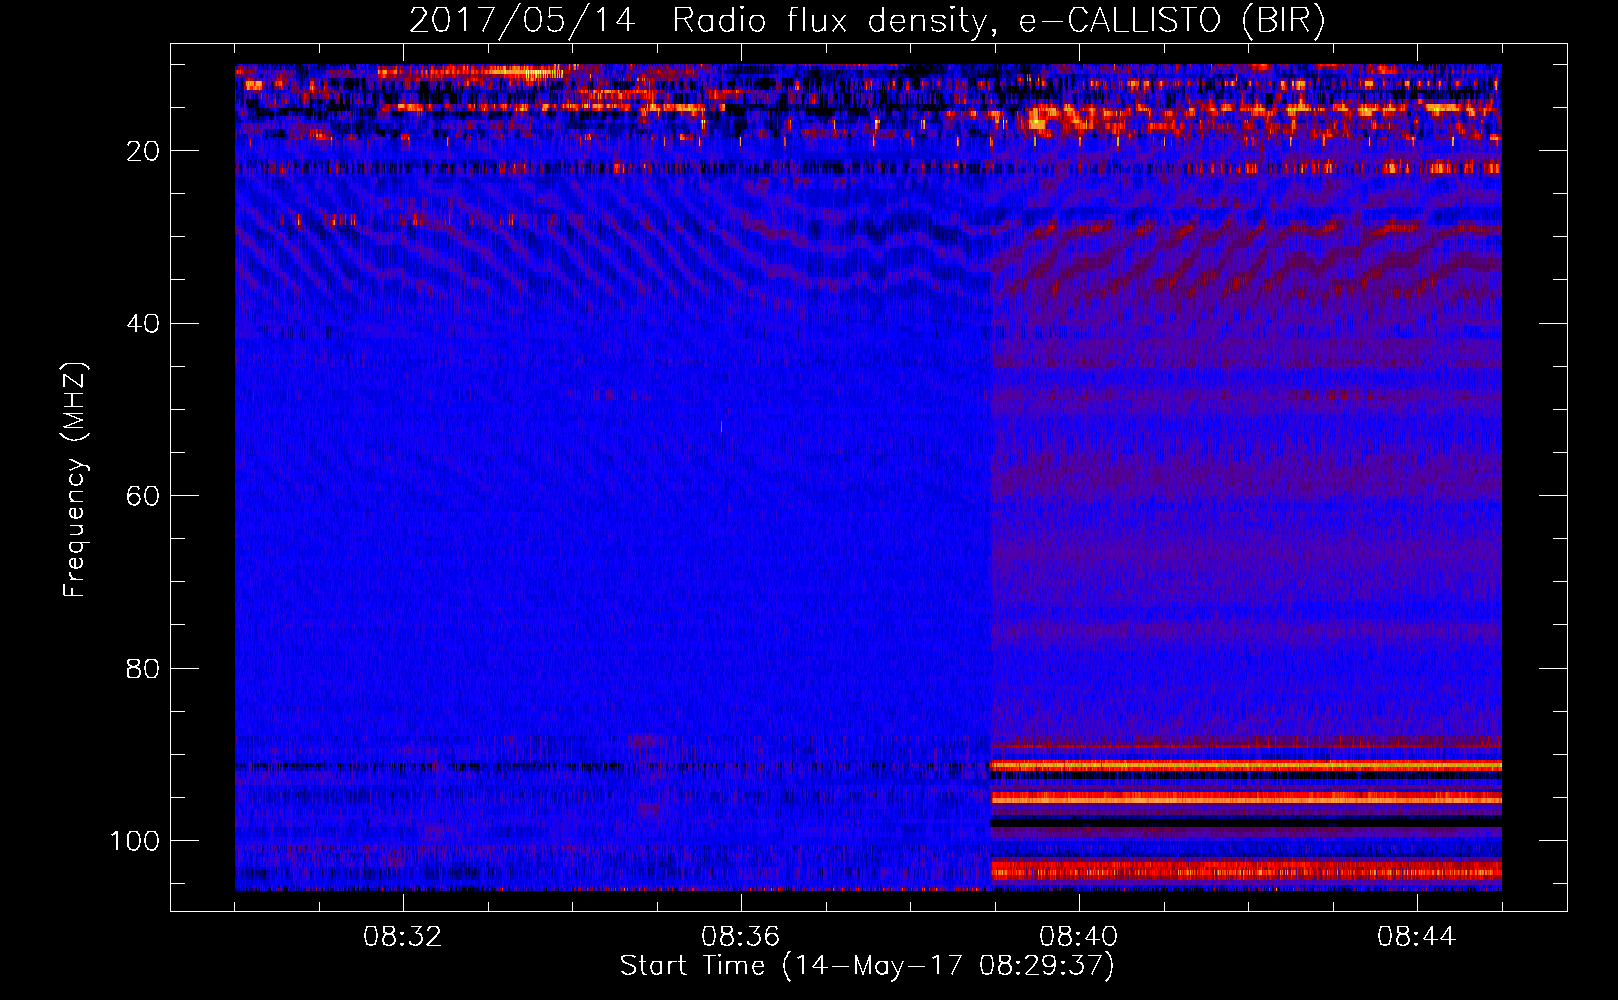Click the "Frequency (MHZ)" axis label

click(x=75, y=479)
